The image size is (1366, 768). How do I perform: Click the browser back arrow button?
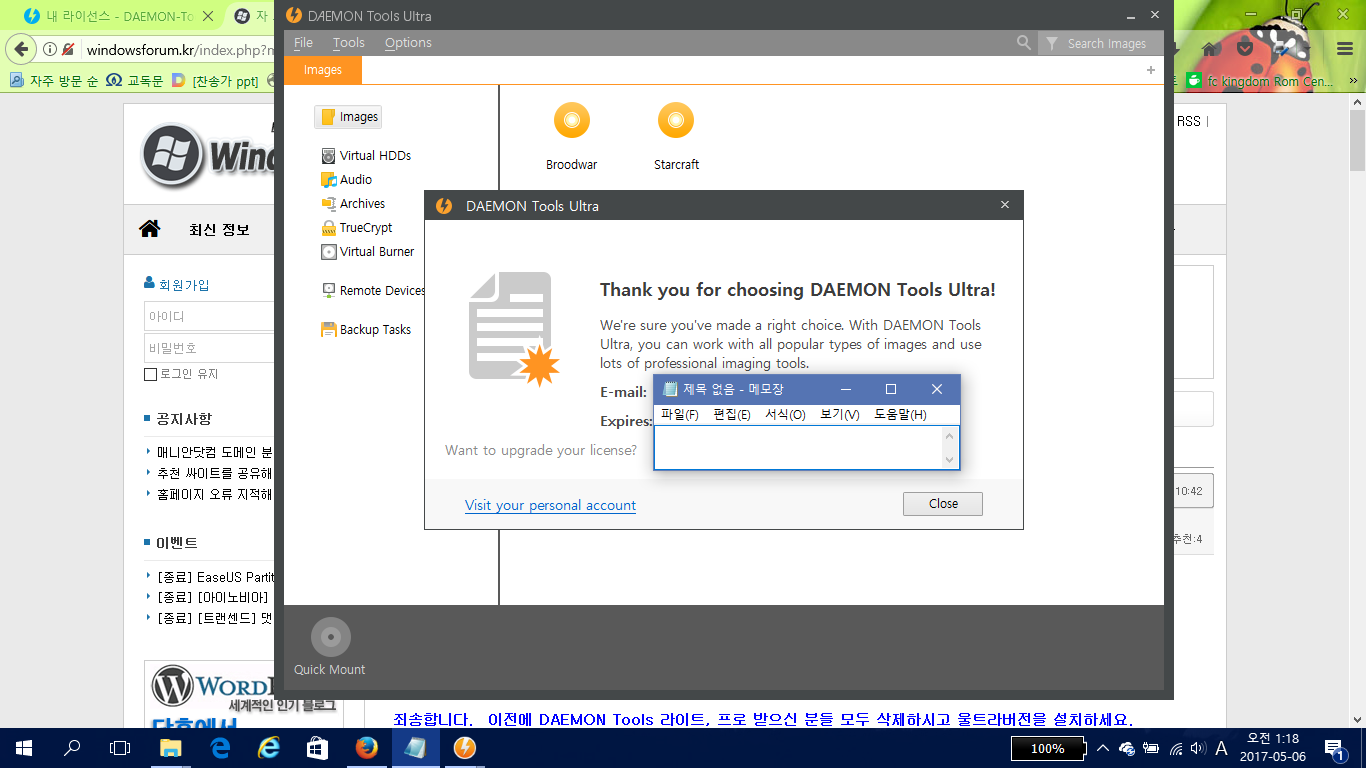point(21,49)
